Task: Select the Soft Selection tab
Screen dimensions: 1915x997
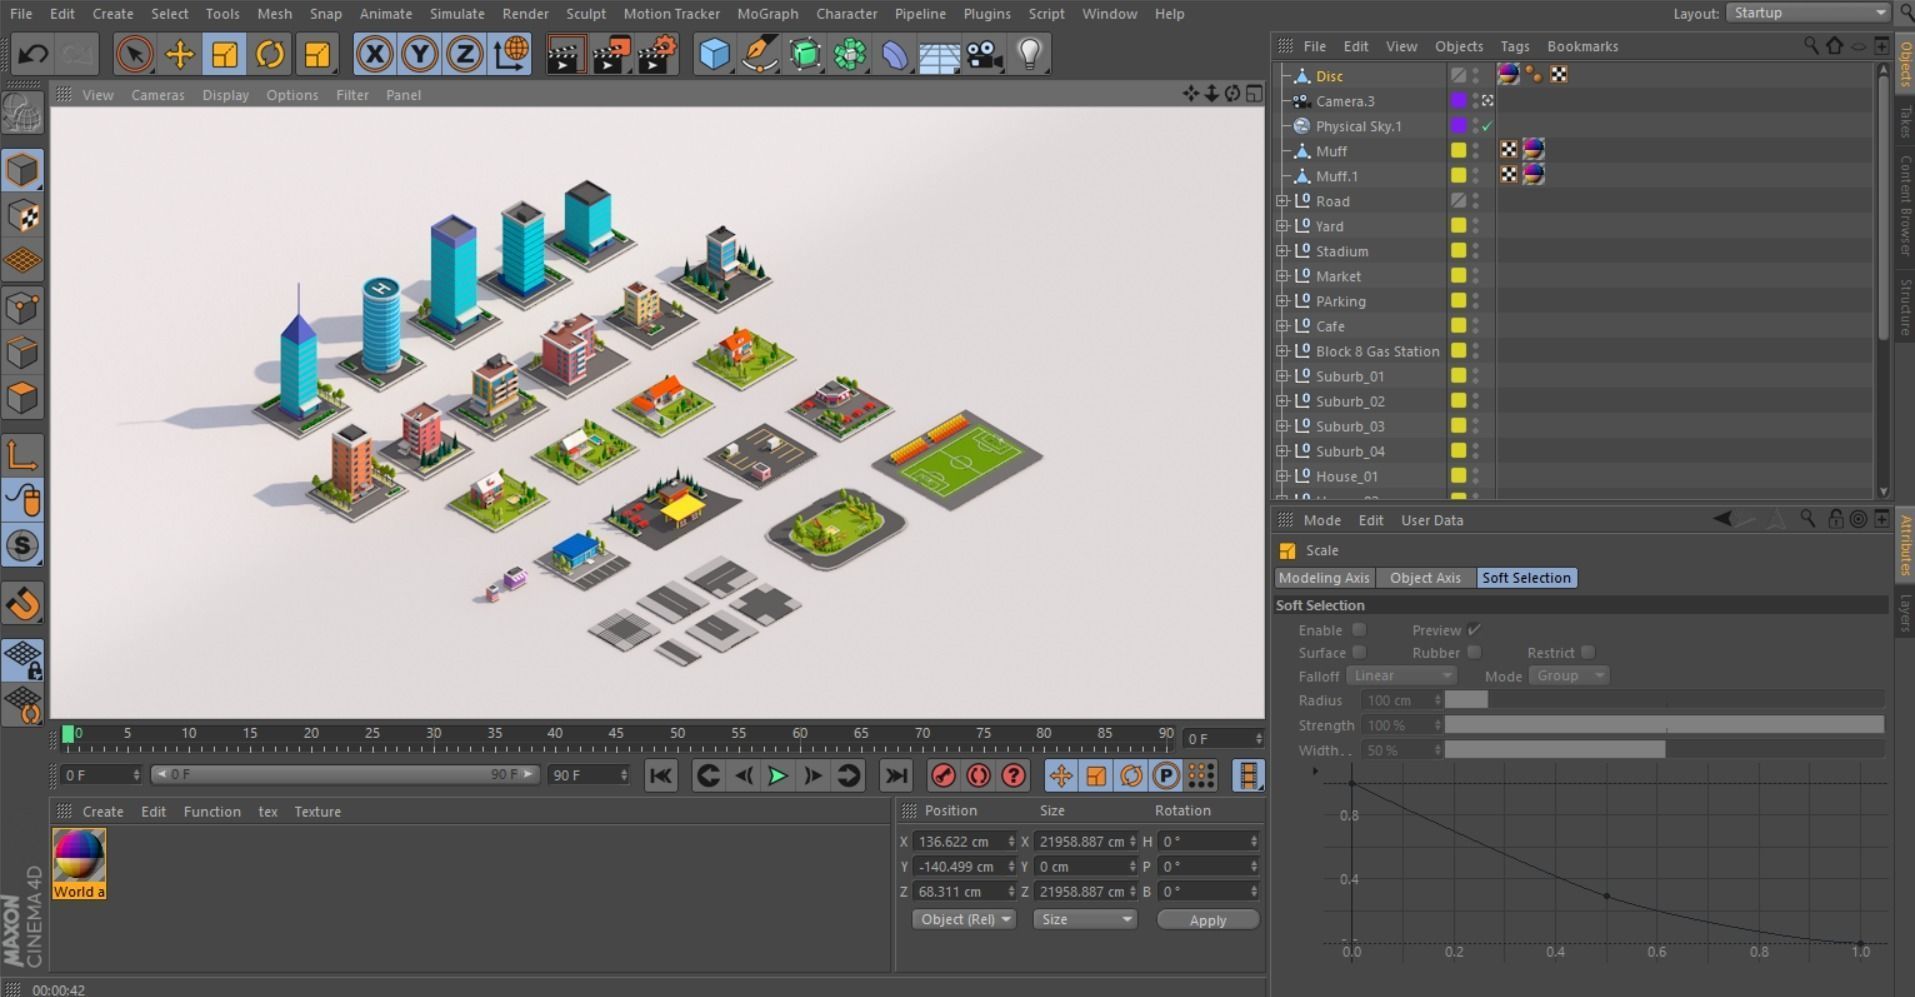Action: point(1526,578)
